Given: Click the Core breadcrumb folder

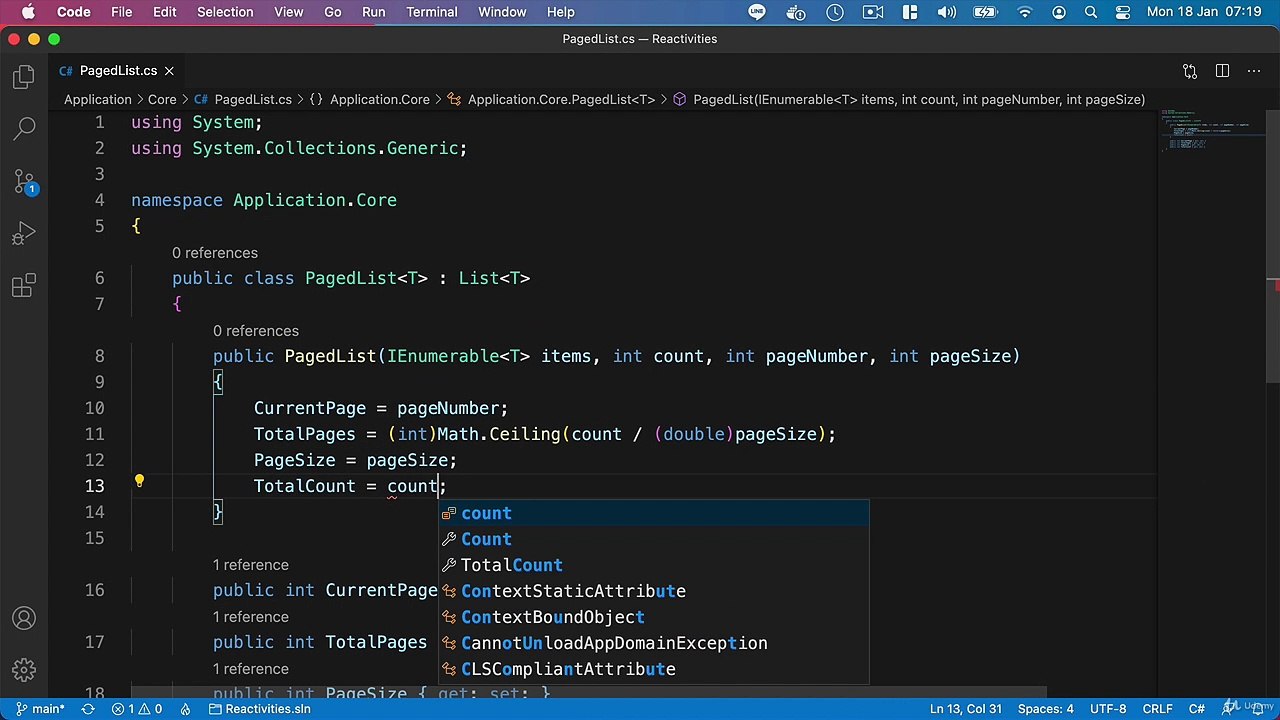Looking at the screenshot, I should [x=162, y=99].
